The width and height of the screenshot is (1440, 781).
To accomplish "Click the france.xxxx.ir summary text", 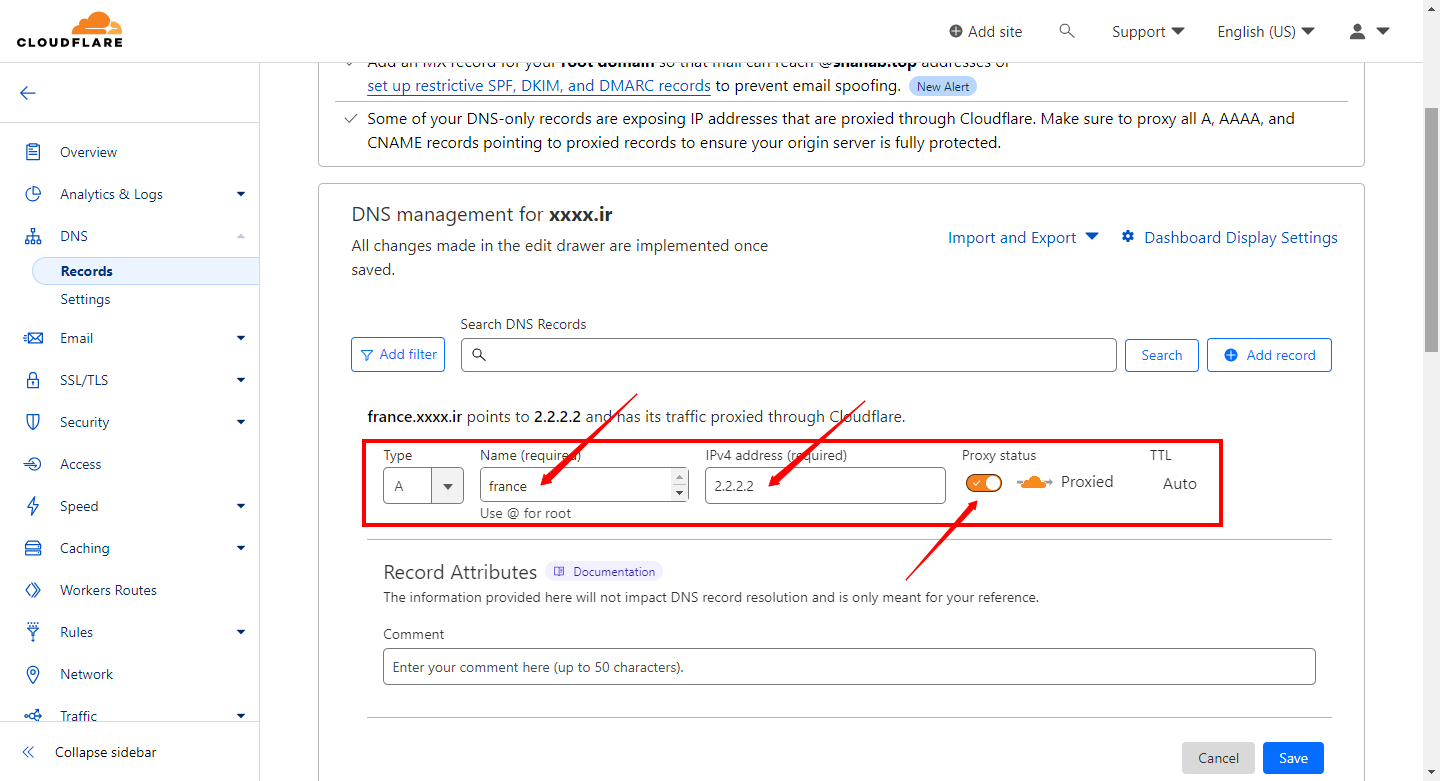I will (x=636, y=416).
